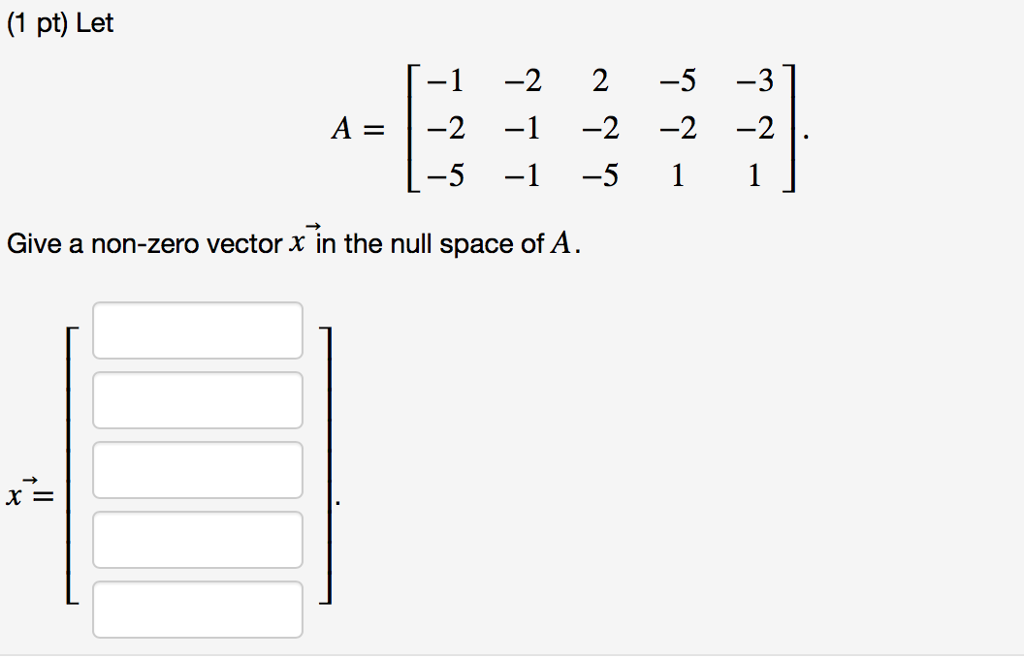Click the (1 pt) point value label
The width and height of the screenshot is (1024, 659).
(40, 22)
